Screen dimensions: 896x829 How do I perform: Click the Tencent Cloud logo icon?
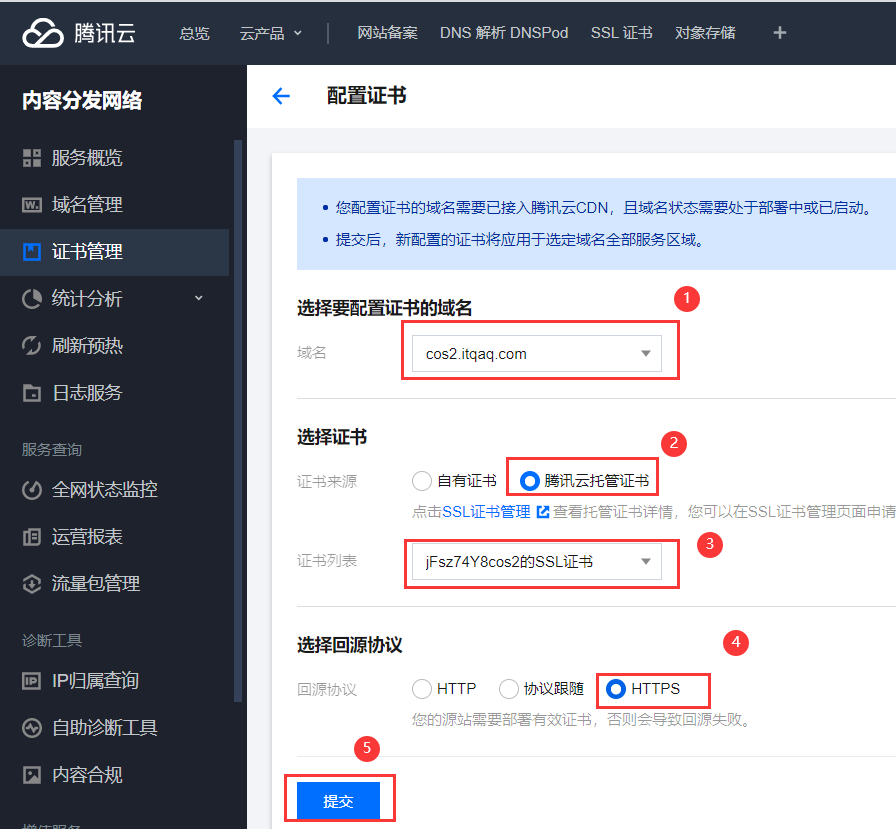coord(43,33)
